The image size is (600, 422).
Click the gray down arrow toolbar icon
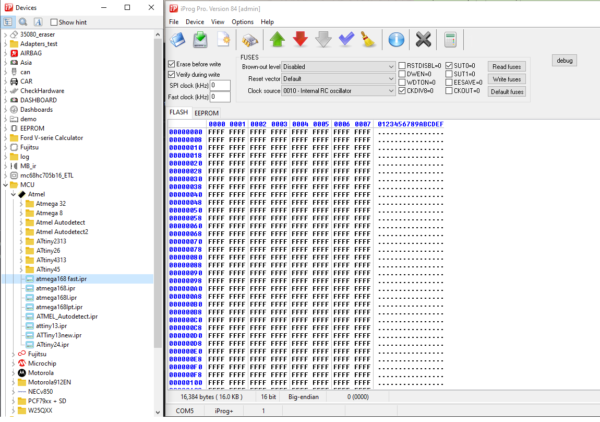point(323,39)
